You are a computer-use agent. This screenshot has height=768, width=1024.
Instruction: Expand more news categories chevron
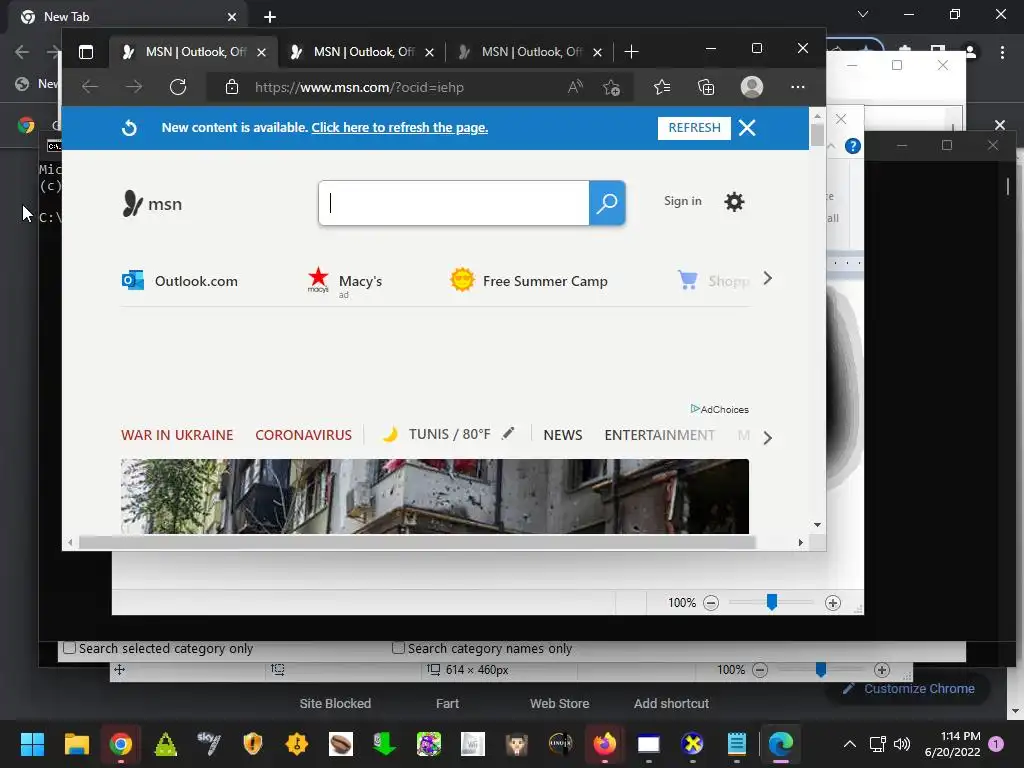coord(768,438)
